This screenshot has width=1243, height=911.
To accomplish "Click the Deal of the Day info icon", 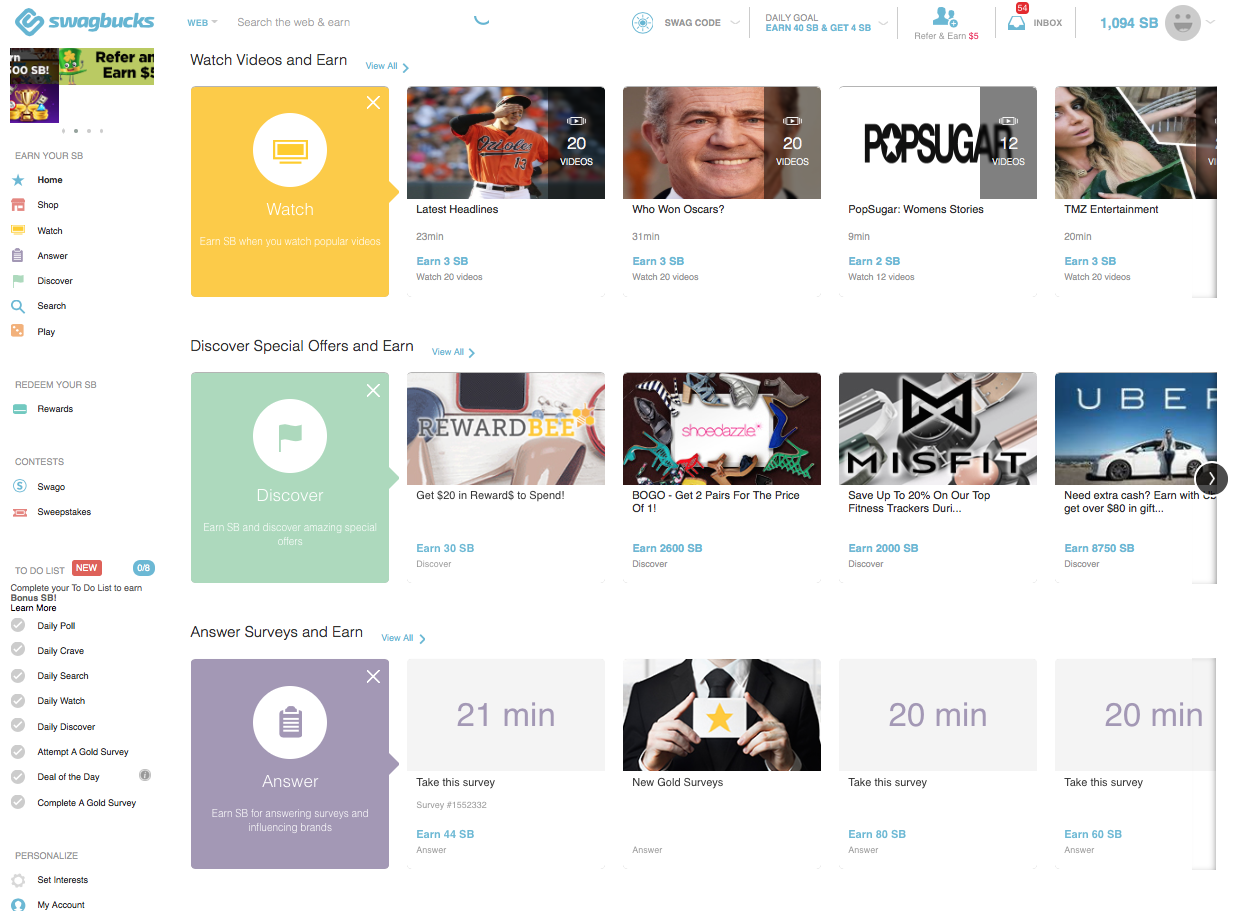I will pos(145,776).
